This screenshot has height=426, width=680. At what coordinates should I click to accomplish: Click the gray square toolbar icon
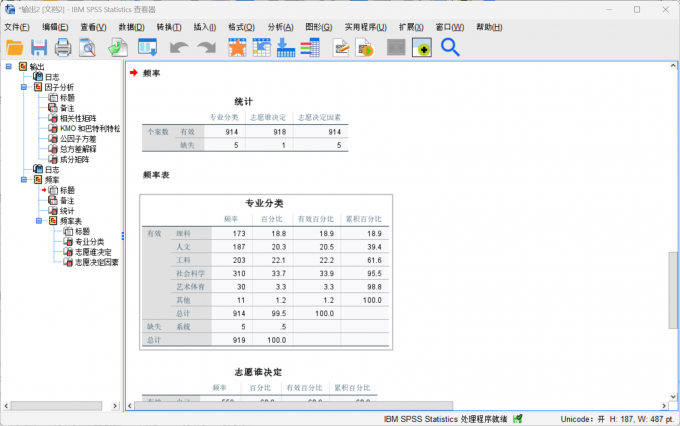(396, 47)
